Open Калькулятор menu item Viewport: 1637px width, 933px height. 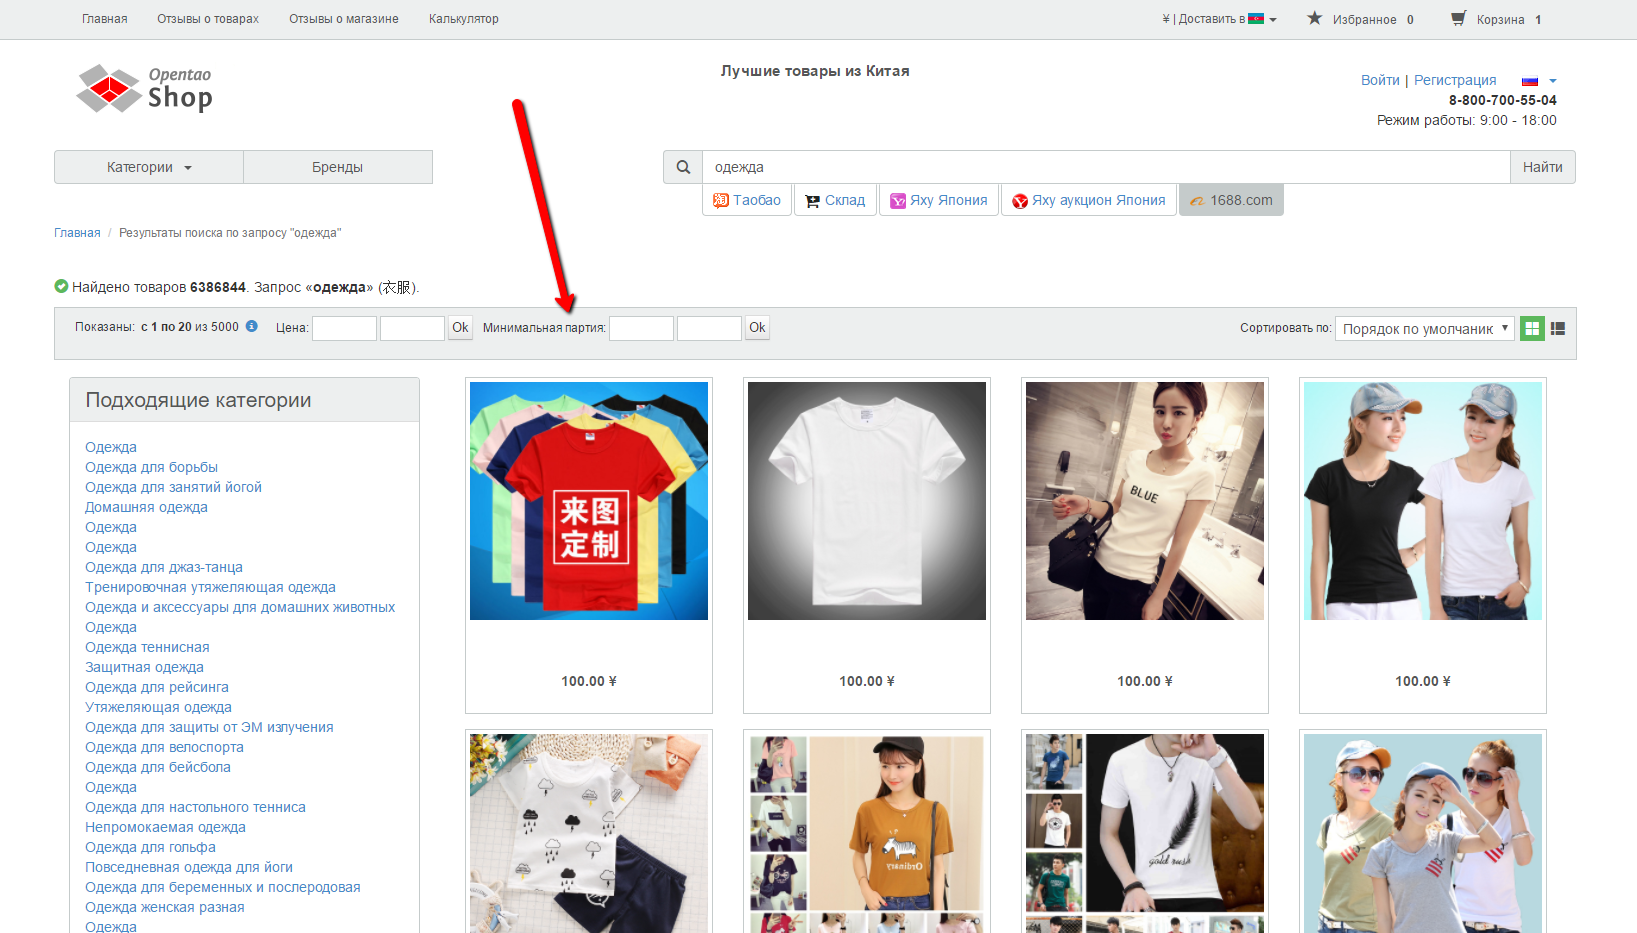[464, 19]
